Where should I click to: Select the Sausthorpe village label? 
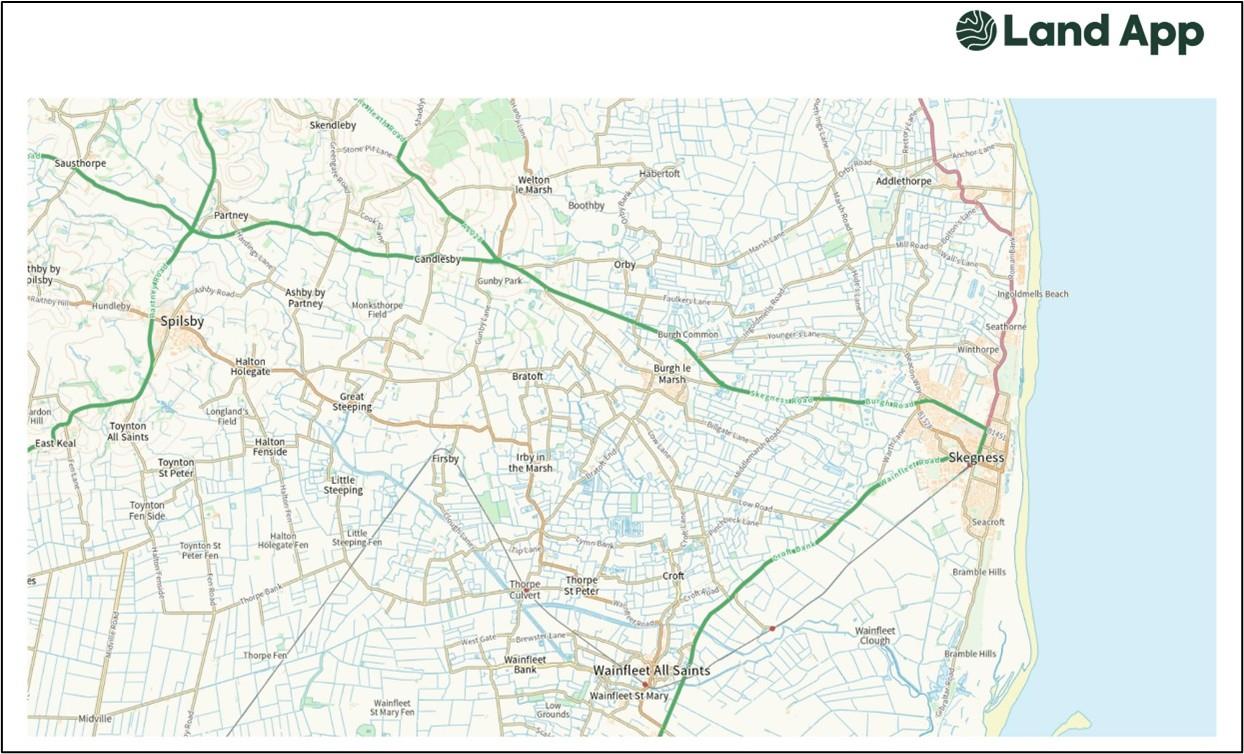pos(81,162)
